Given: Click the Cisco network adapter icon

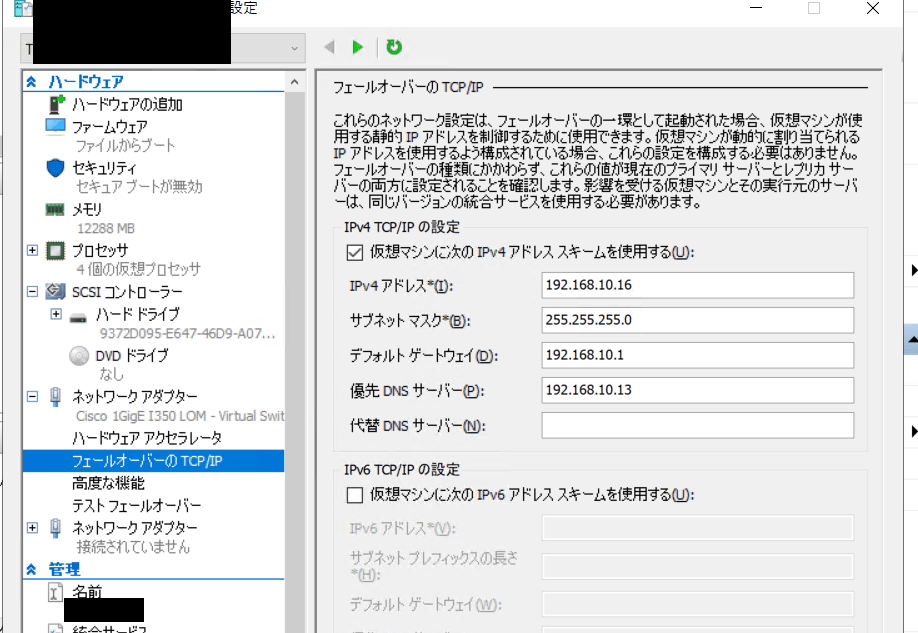Looking at the screenshot, I should click(x=56, y=397).
